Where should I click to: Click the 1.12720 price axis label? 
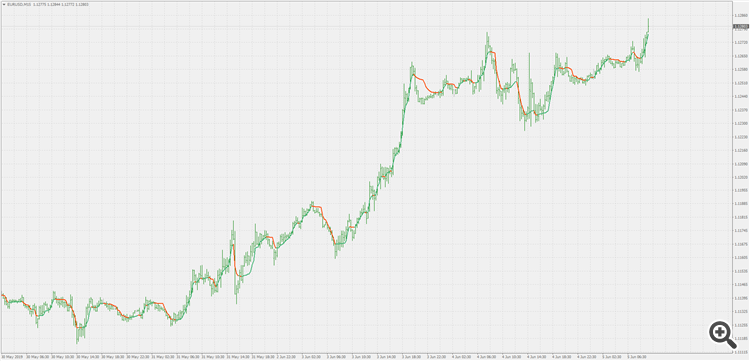click(x=741, y=43)
